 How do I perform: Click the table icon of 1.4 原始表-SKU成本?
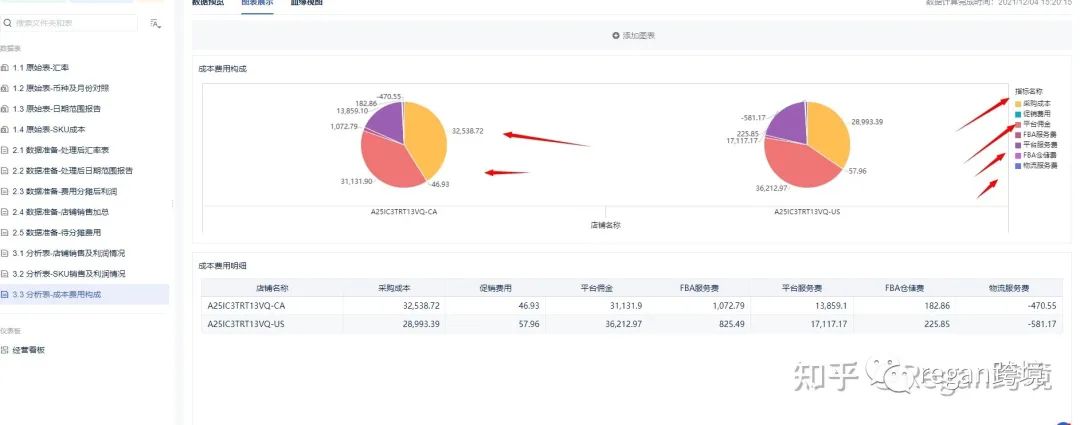5,129
